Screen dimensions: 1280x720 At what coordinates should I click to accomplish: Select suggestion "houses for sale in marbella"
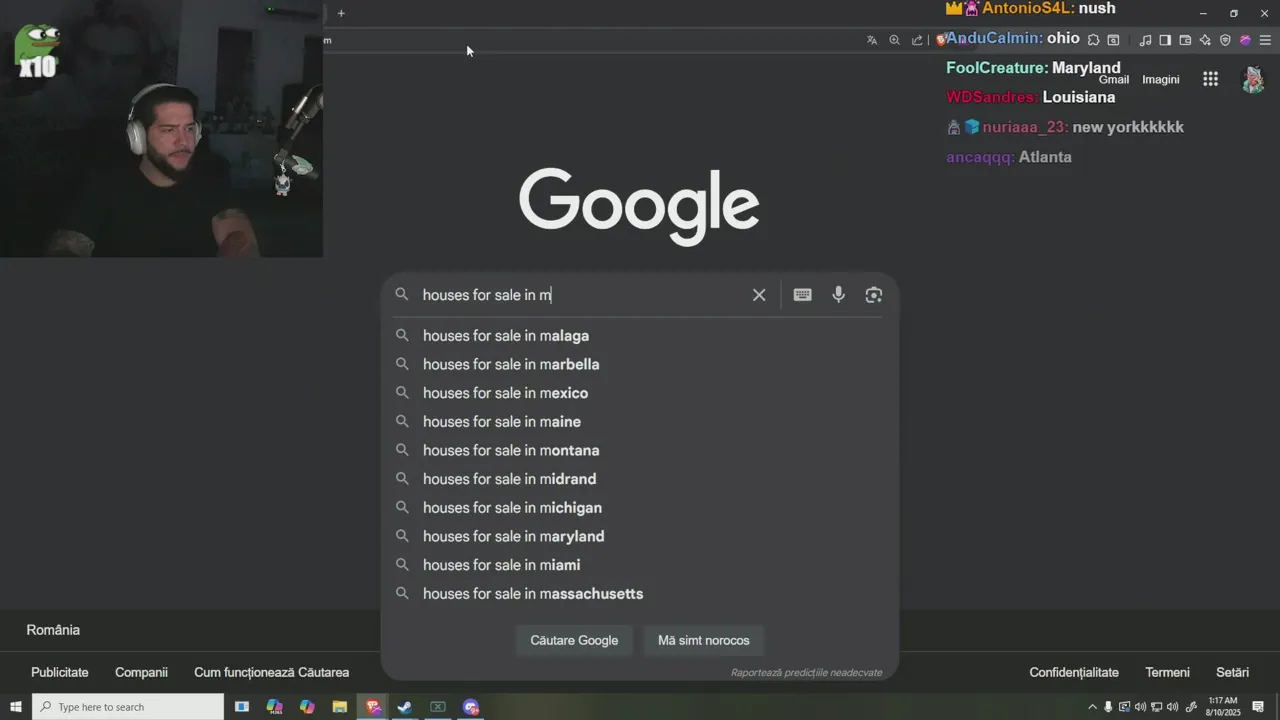click(x=640, y=364)
